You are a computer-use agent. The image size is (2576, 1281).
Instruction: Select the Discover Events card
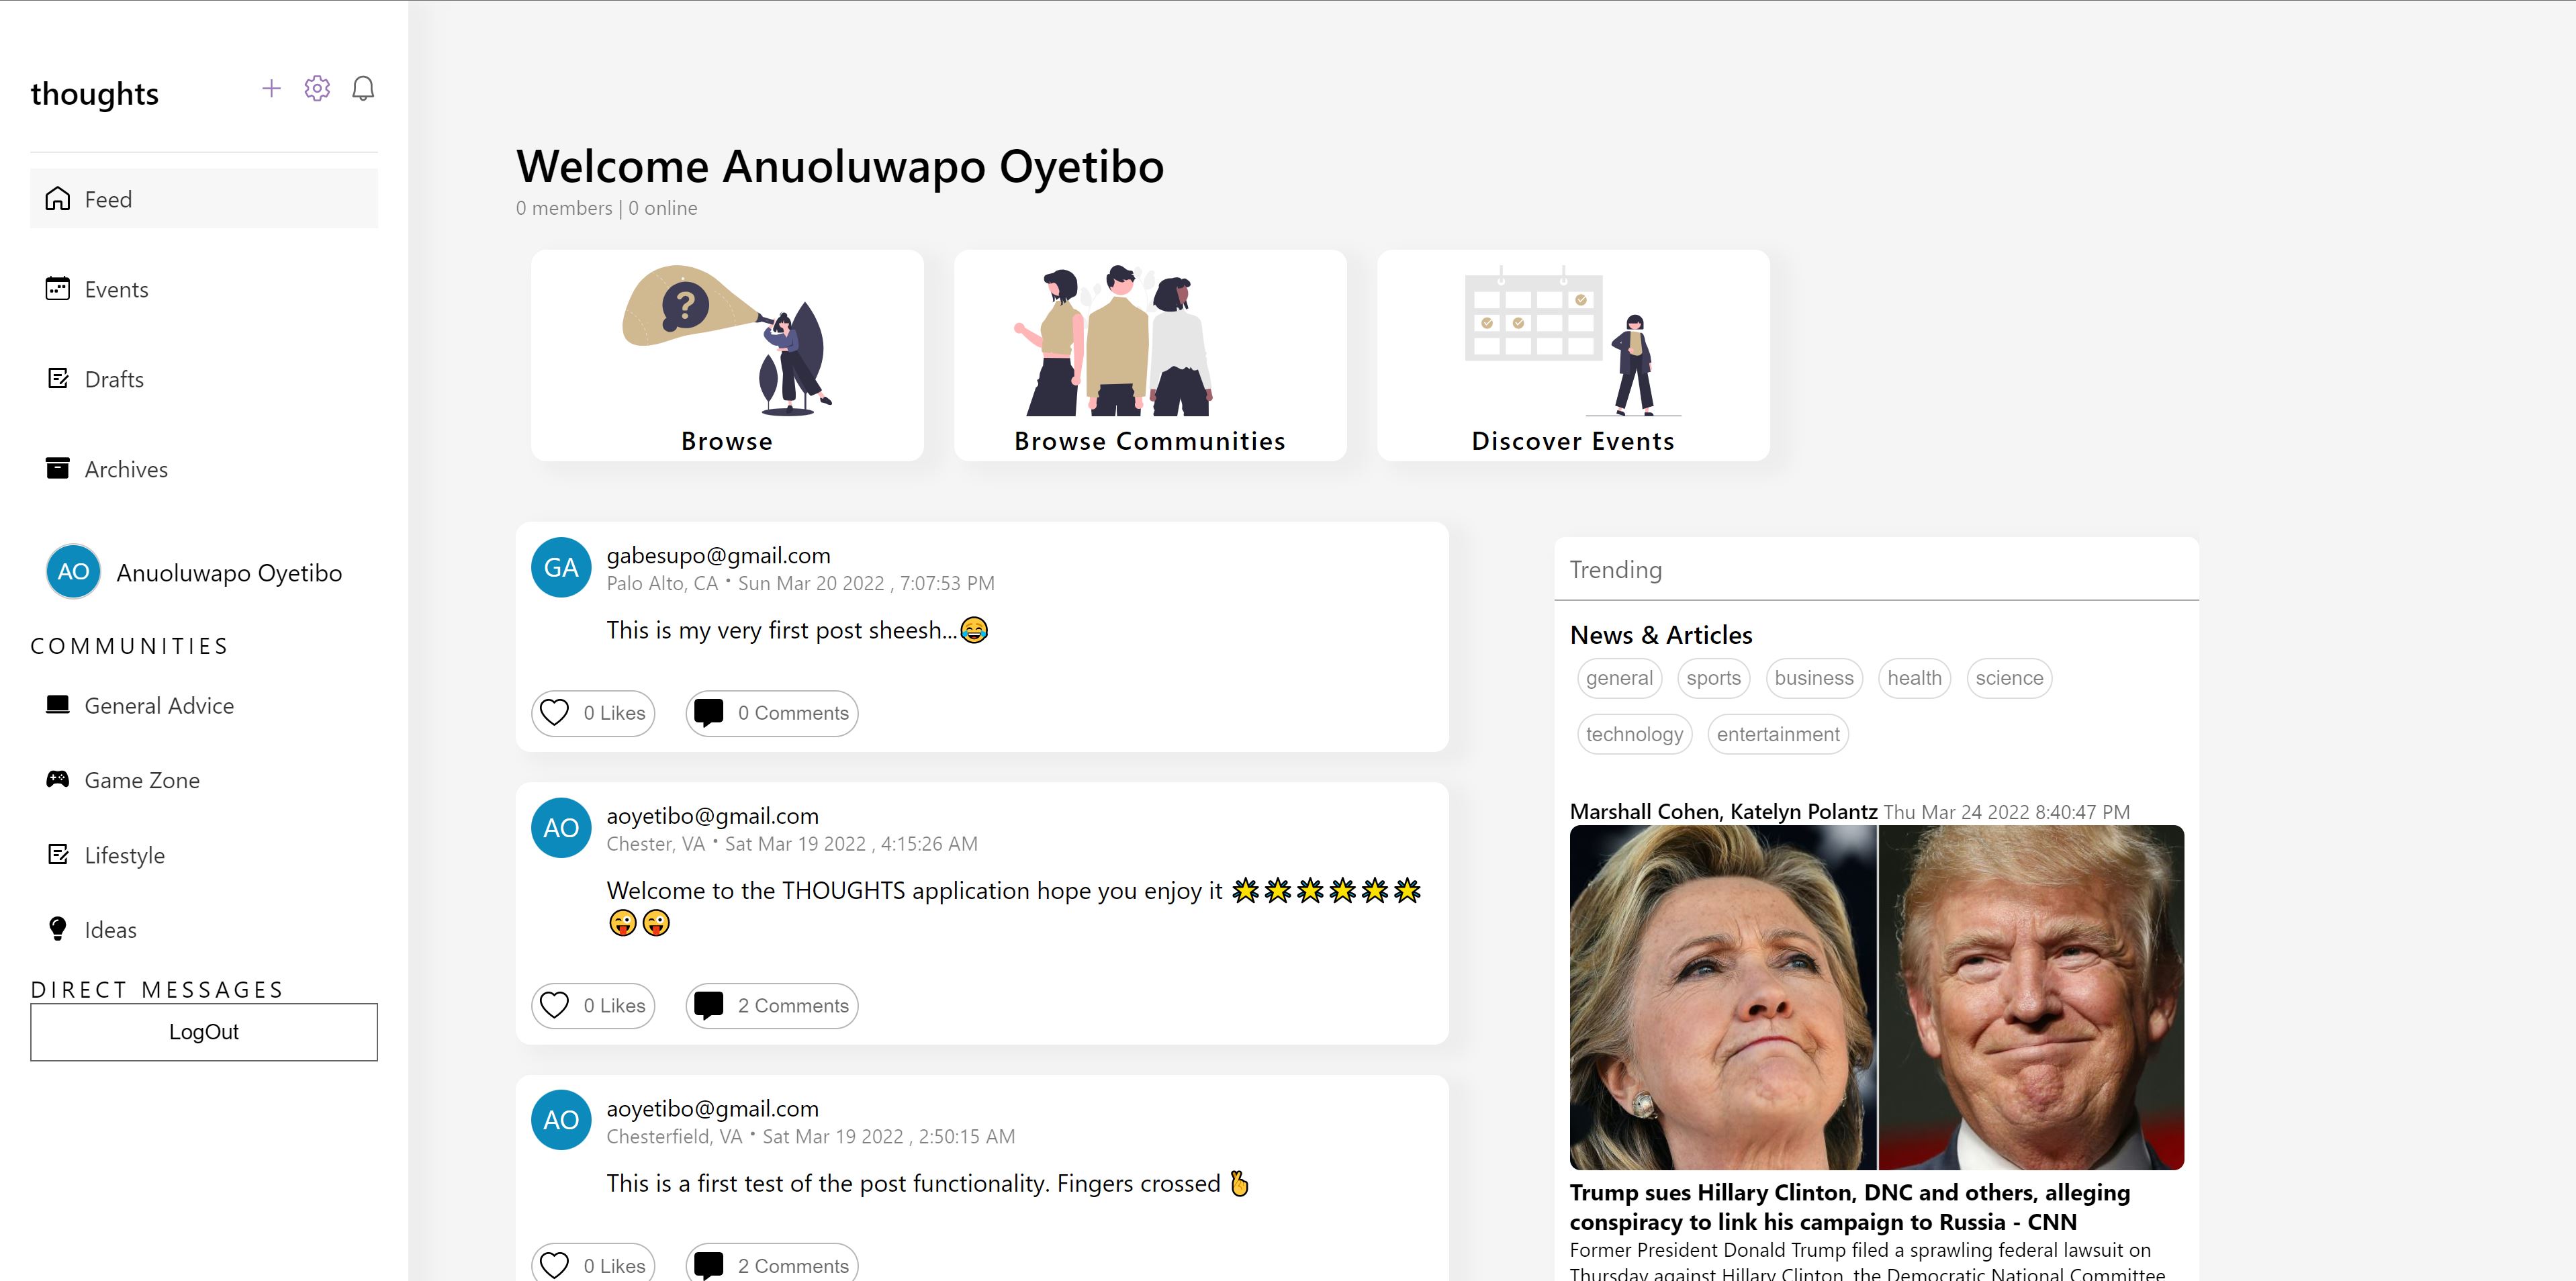click(1573, 355)
